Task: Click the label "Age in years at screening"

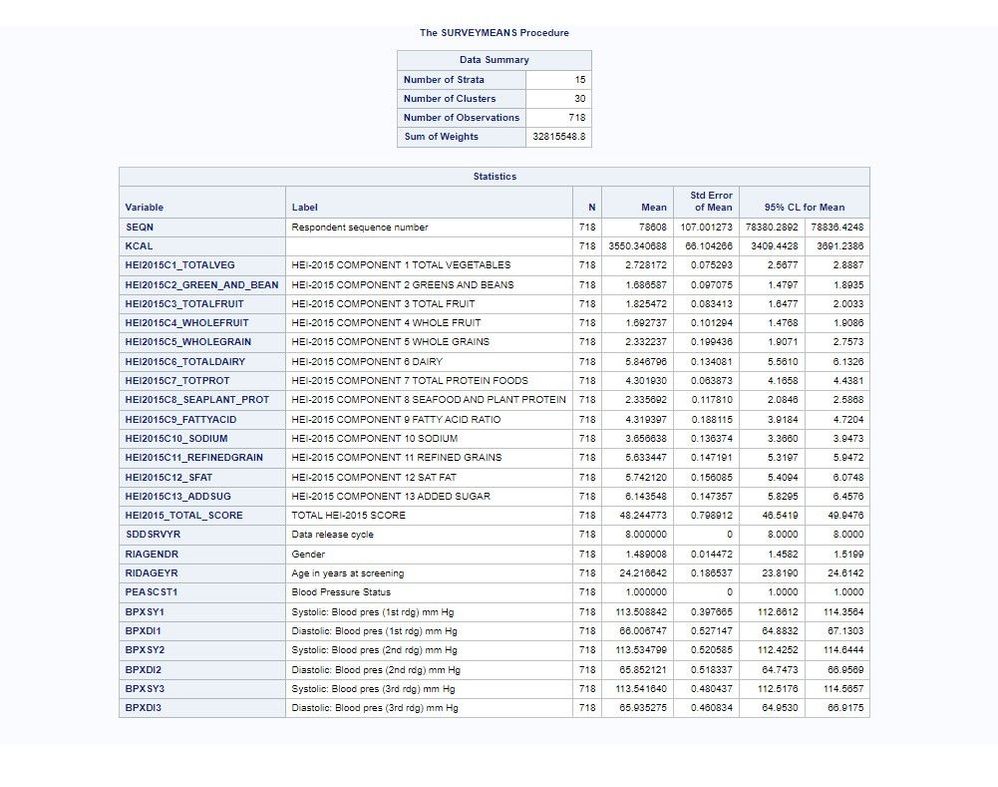Action: pos(348,574)
